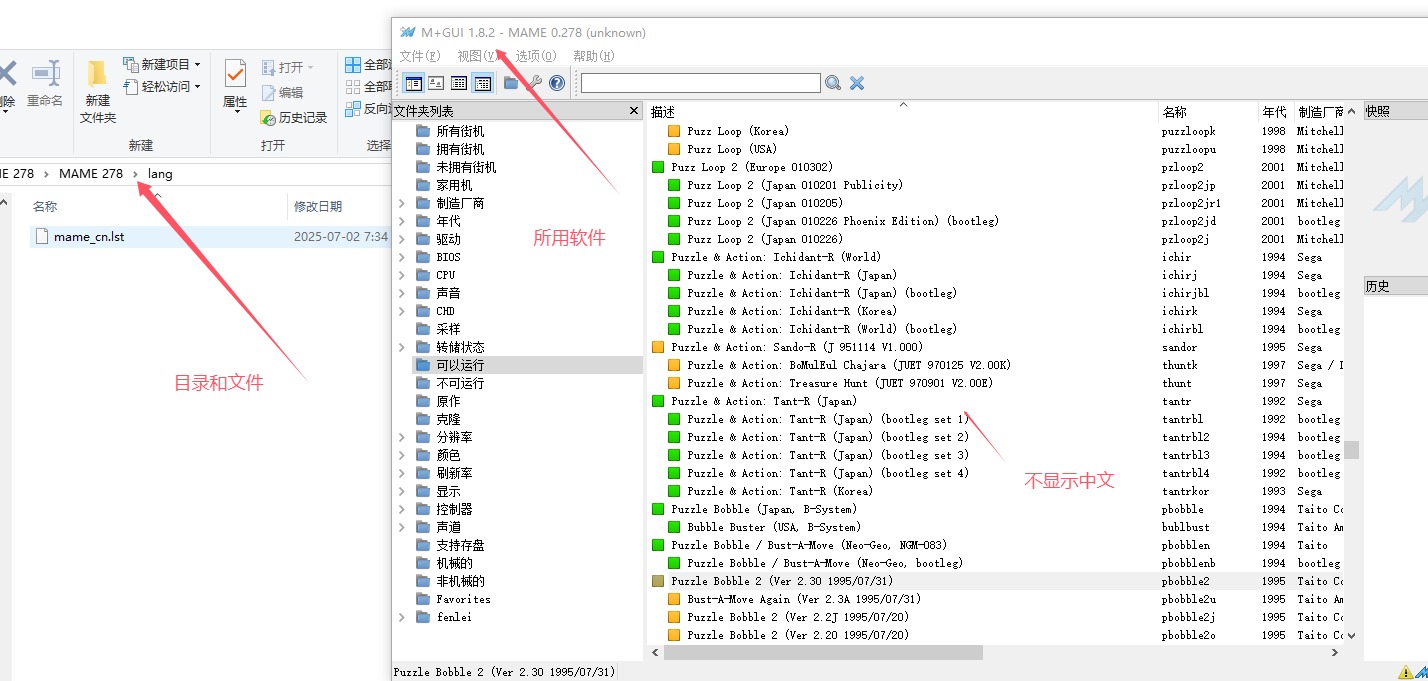Image resolution: width=1428 pixels, height=681 pixels.
Task: Expand the 驱动 folder node
Action: 402,239
